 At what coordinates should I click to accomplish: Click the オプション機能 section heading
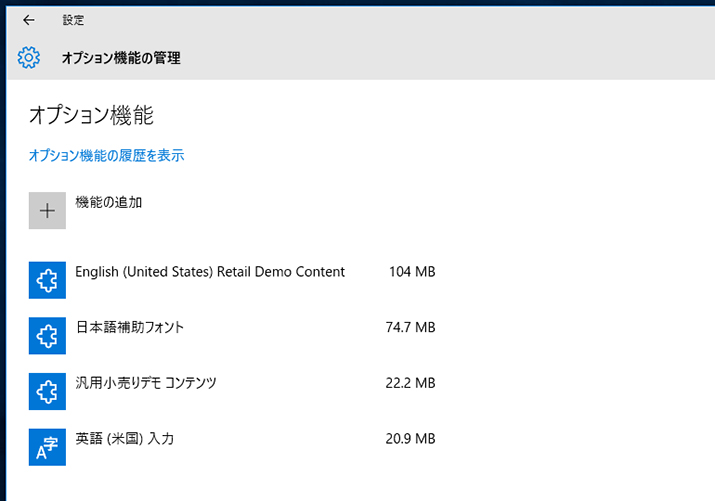[x=91, y=115]
